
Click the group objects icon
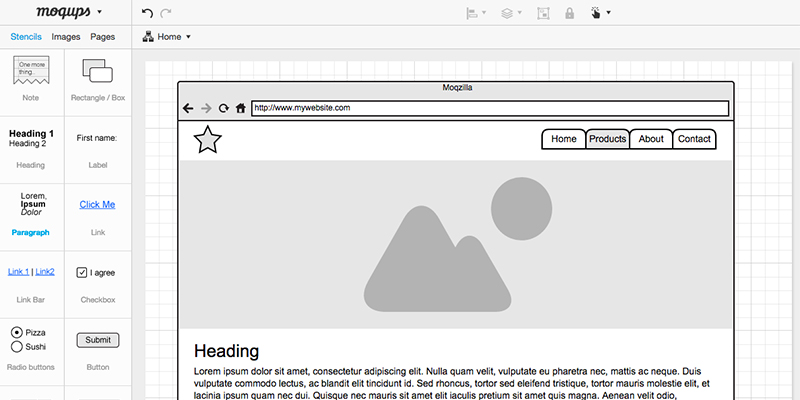point(543,13)
